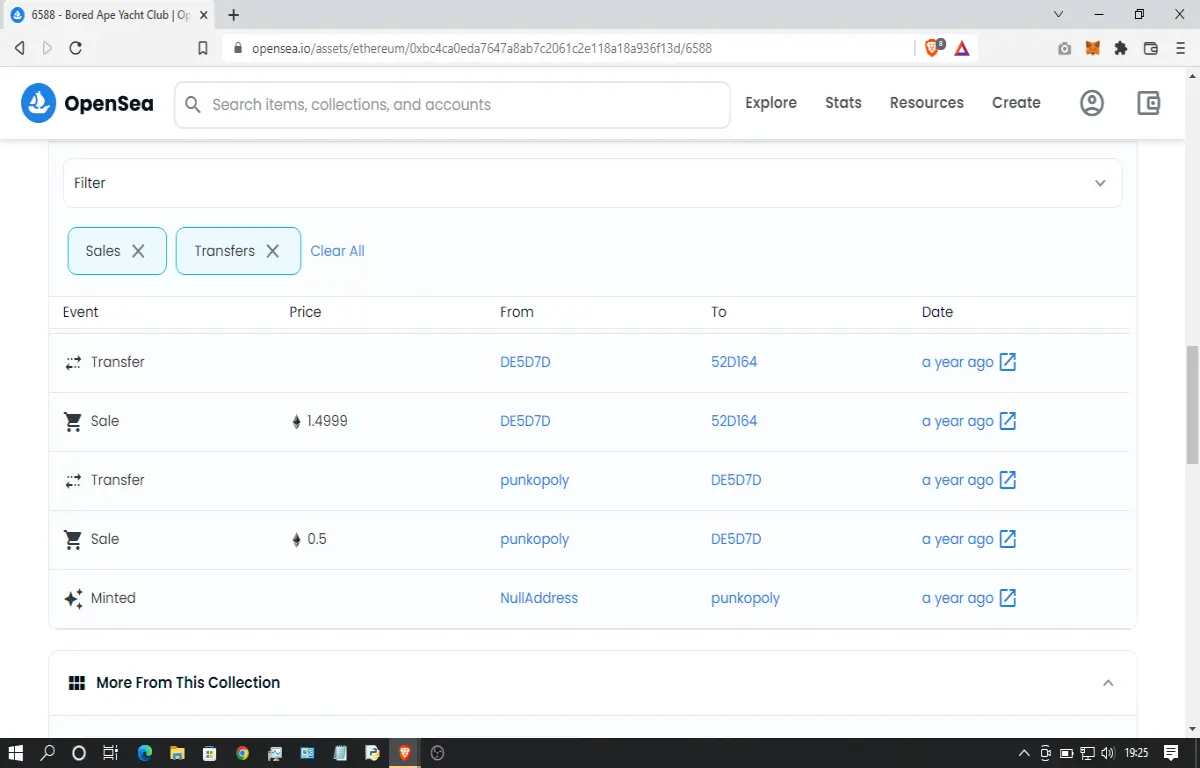This screenshot has height=768, width=1200.
Task: Remove the Sales filter chip
Action: pyautogui.click(x=138, y=251)
